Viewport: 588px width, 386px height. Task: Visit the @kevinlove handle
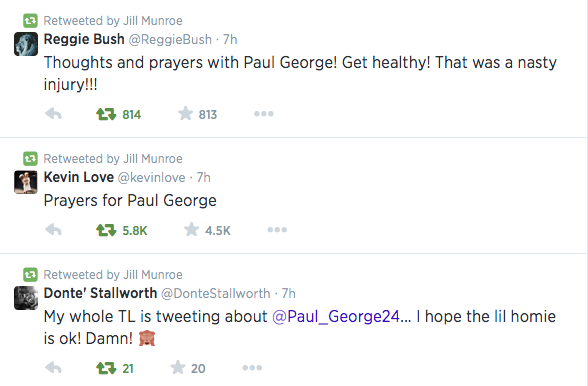coord(152,177)
